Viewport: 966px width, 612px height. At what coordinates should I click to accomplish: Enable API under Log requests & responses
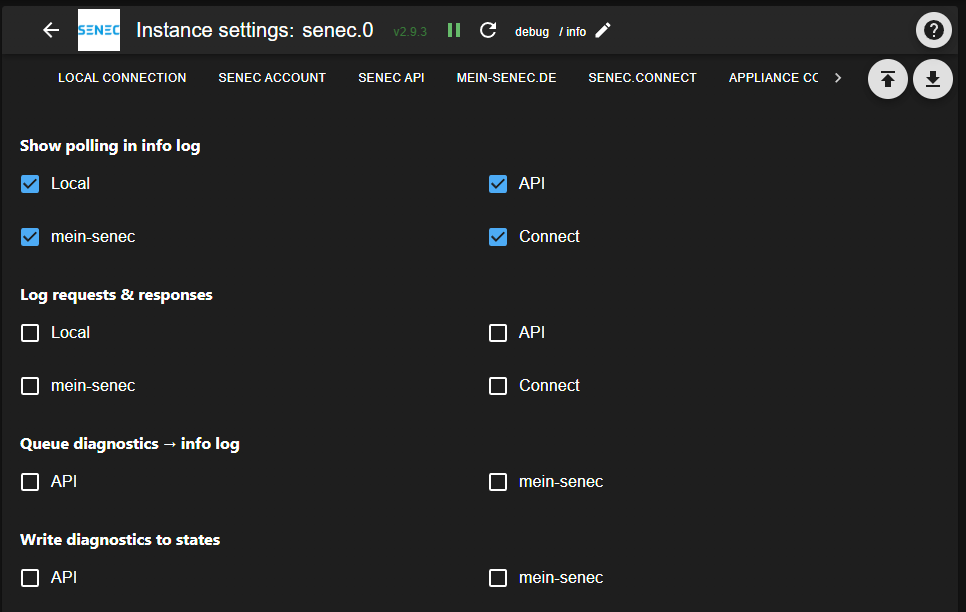pos(498,333)
